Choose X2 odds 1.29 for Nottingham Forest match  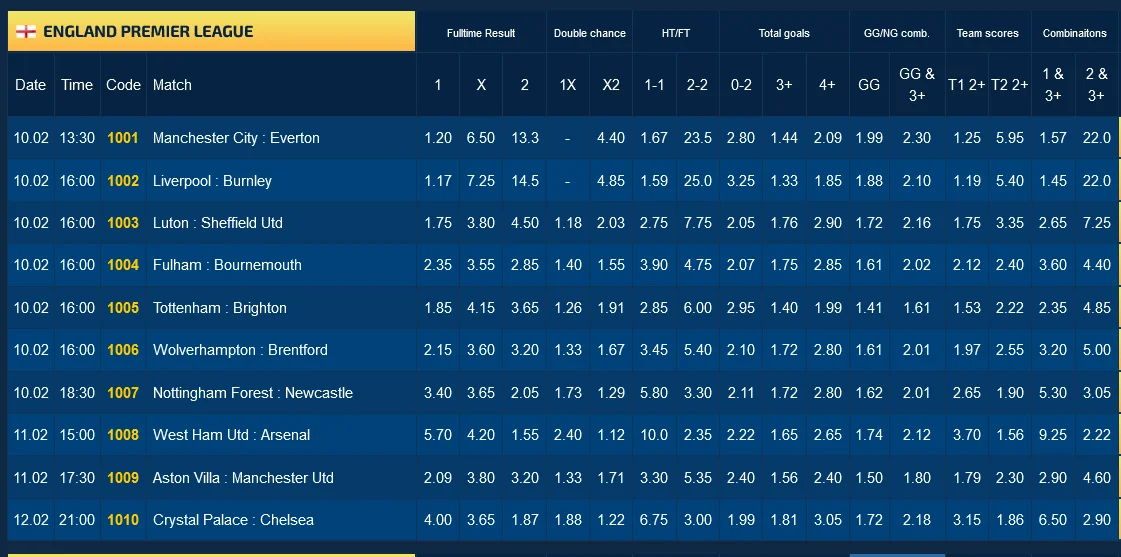click(x=611, y=393)
